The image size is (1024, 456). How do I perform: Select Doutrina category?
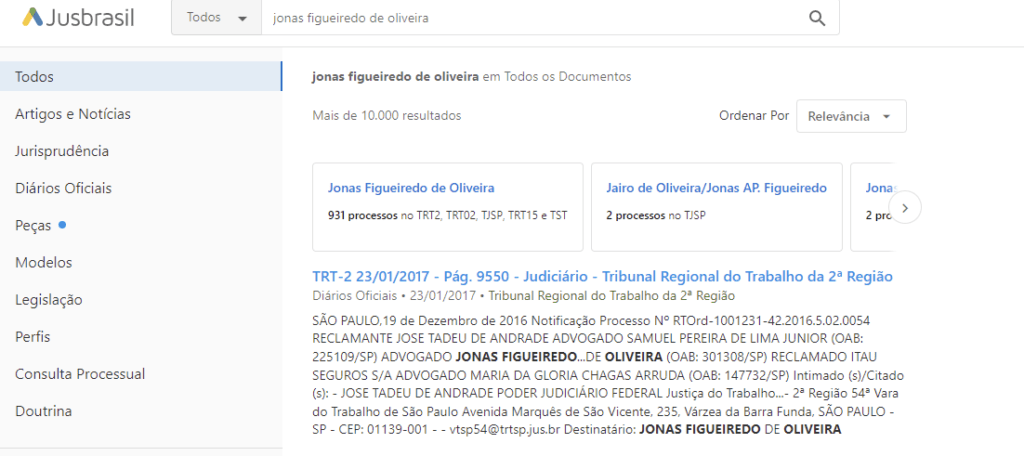tap(43, 411)
